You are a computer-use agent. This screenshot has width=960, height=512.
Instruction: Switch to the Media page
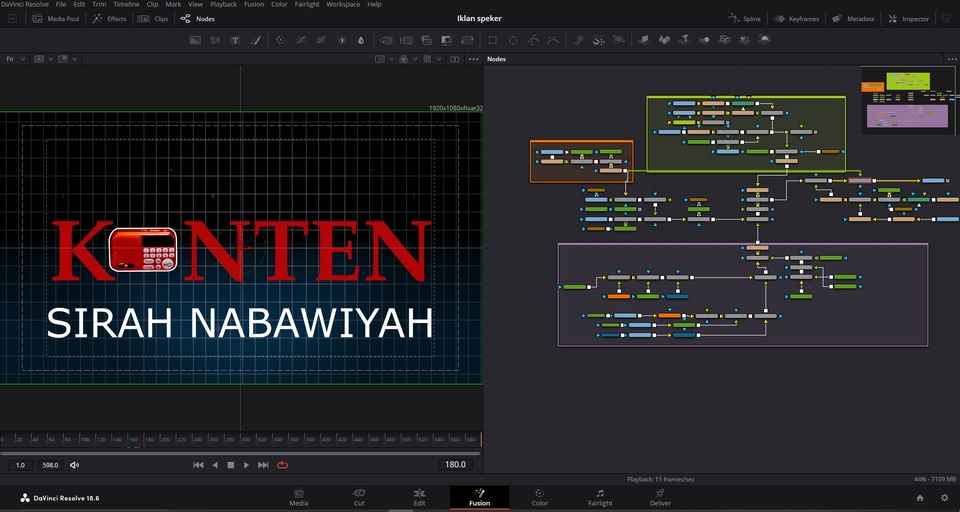point(299,497)
